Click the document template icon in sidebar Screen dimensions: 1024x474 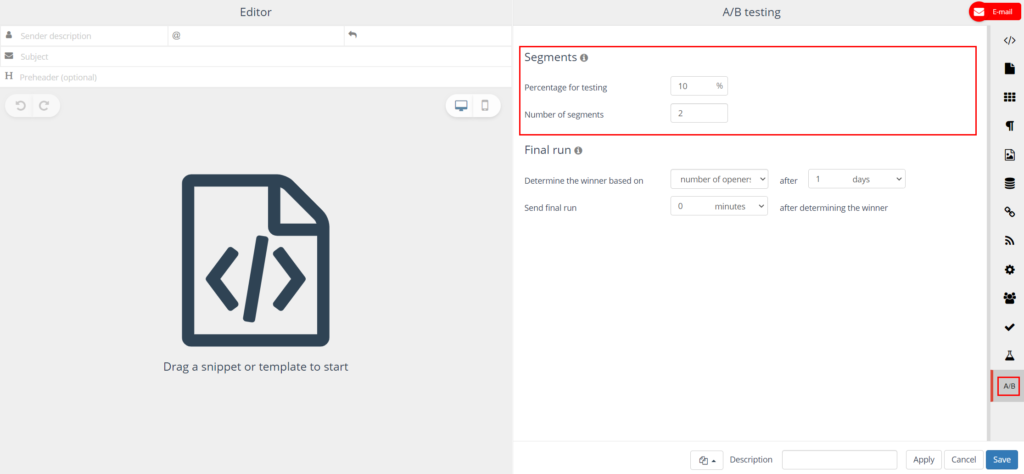coord(1009,68)
